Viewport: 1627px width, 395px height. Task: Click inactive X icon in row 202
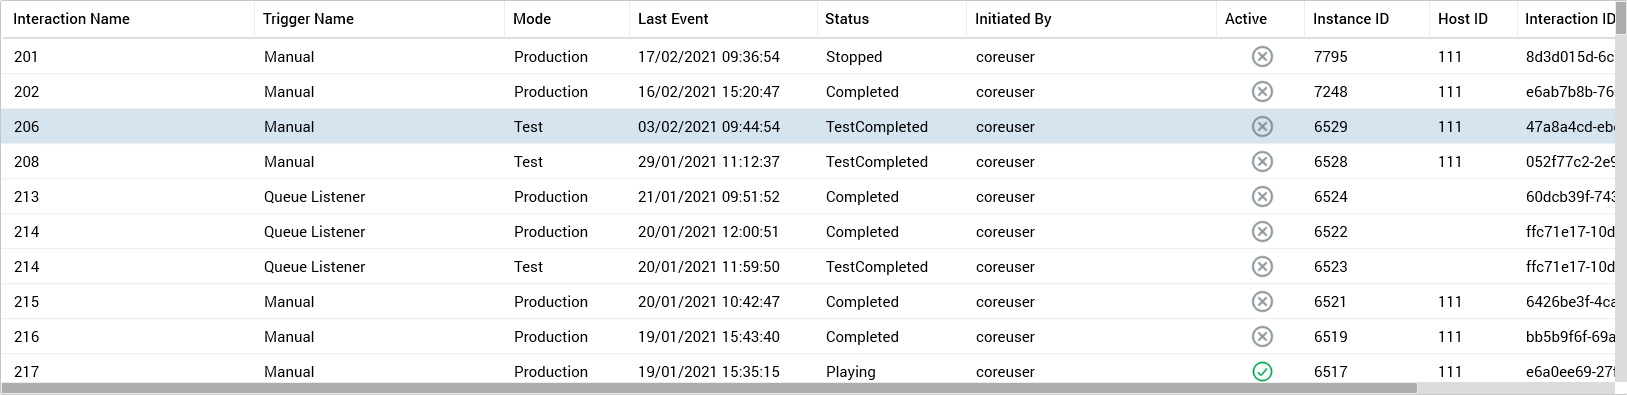click(x=1262, y=92)
